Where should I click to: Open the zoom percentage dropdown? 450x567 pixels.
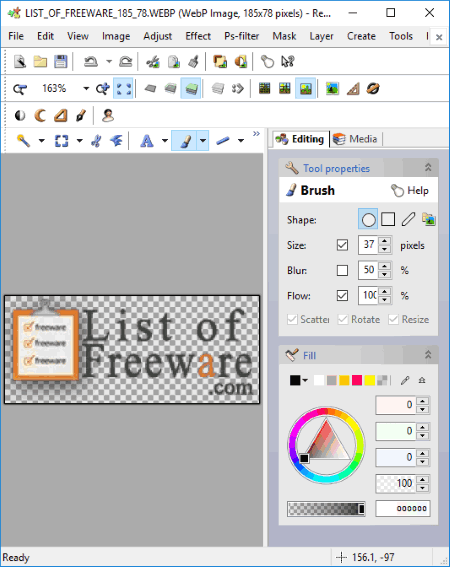(86, 89)
